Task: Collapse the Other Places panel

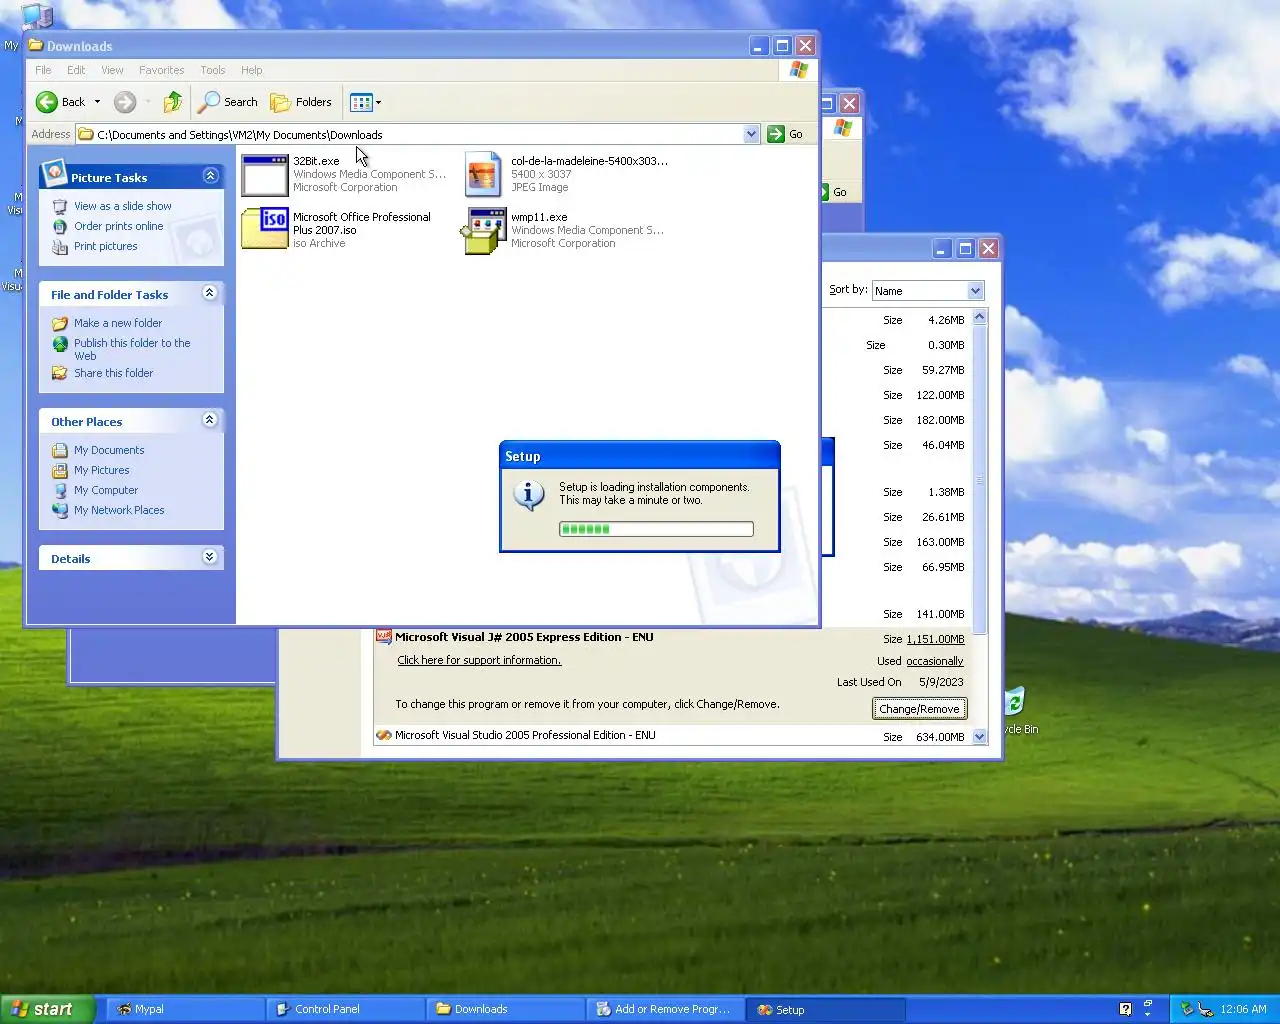Action: [x=209, y=420]
